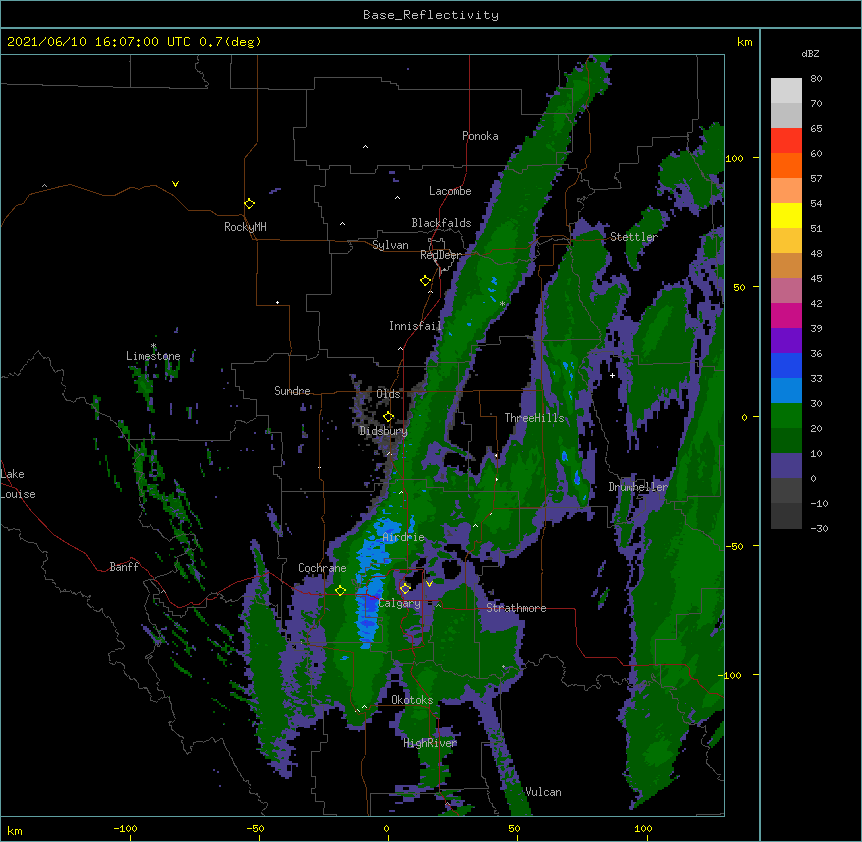Click the Stettler city label
The width and height of the screenshot is (862, 842).
634,237
